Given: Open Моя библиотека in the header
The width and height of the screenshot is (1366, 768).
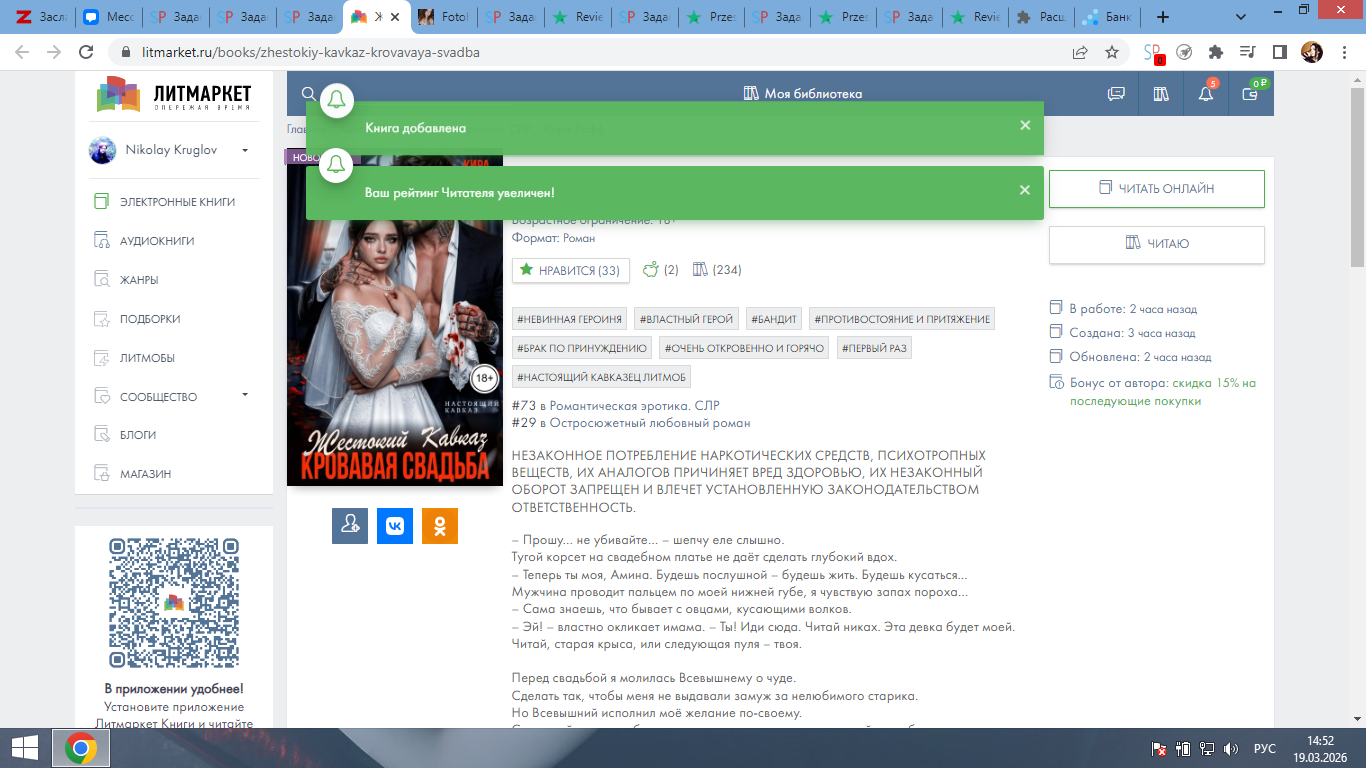Looking at the screenshot, I should point(803,94).
